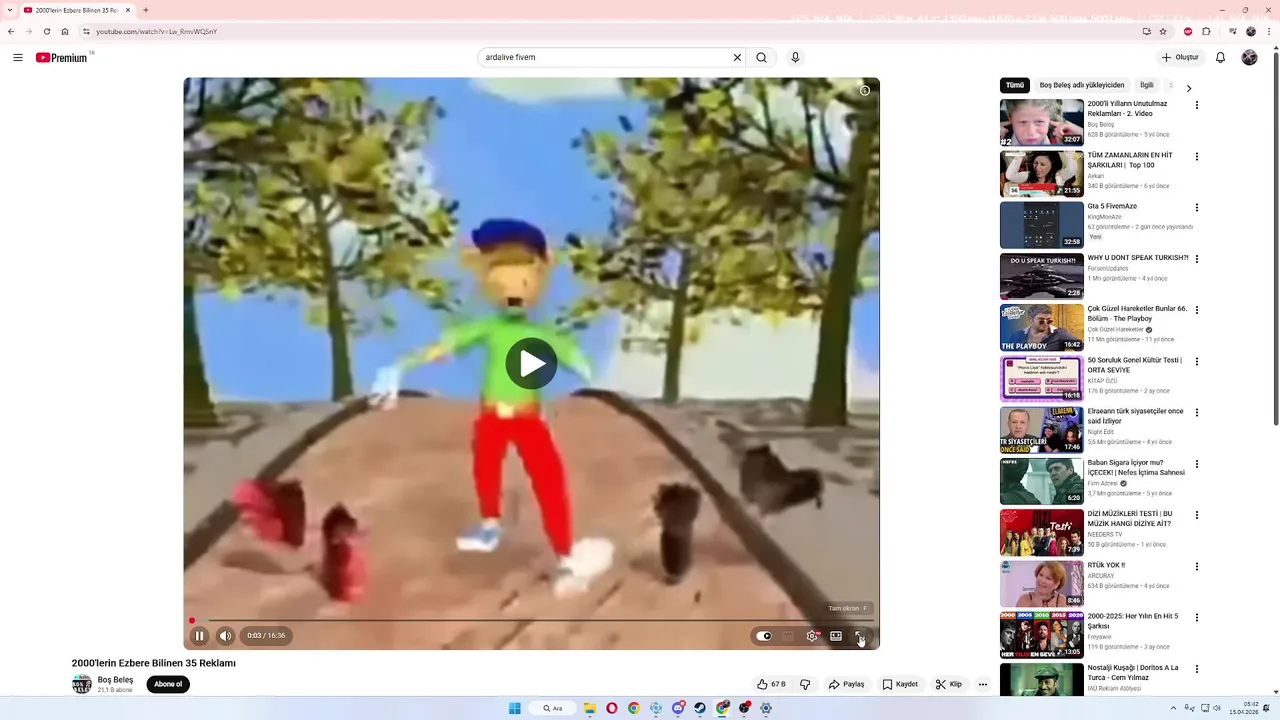Go back in browser history
This screenshot has height=720, width=1280.
pos(11,31)
